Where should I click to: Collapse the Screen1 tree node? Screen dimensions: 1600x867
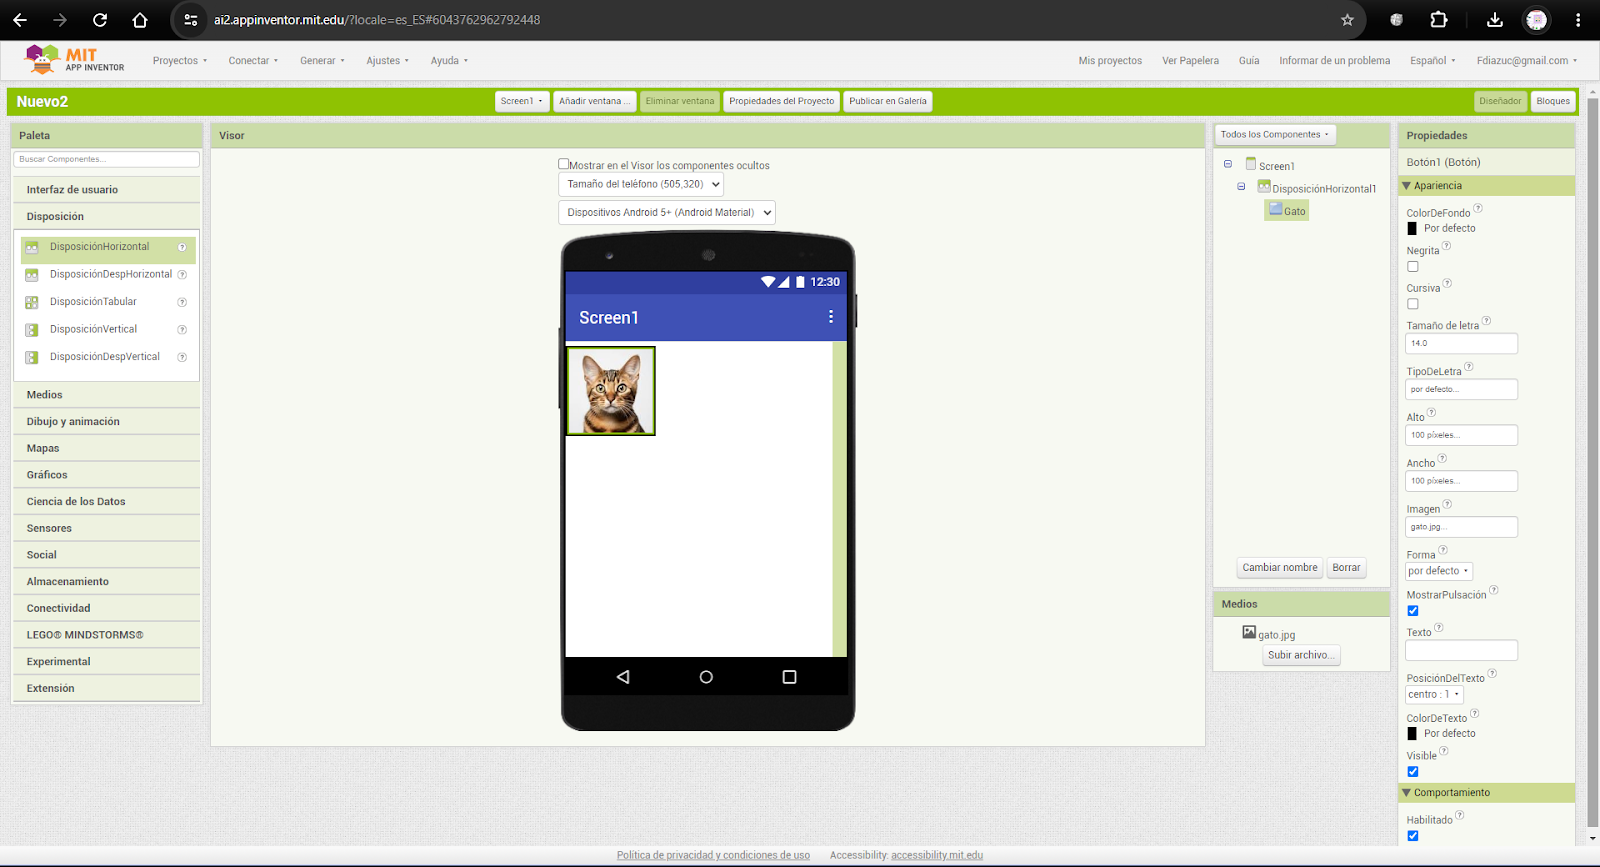click(1228, 164)
